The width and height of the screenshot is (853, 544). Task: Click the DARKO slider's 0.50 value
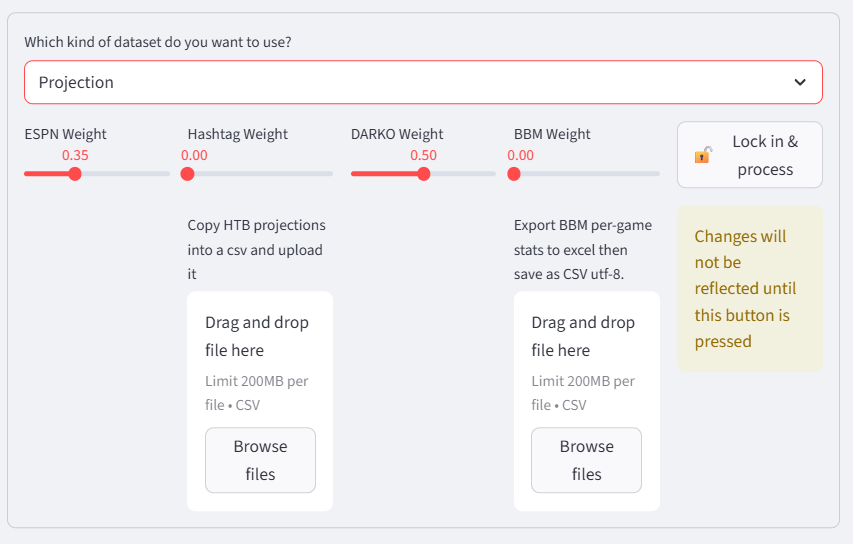coord(424,155)
